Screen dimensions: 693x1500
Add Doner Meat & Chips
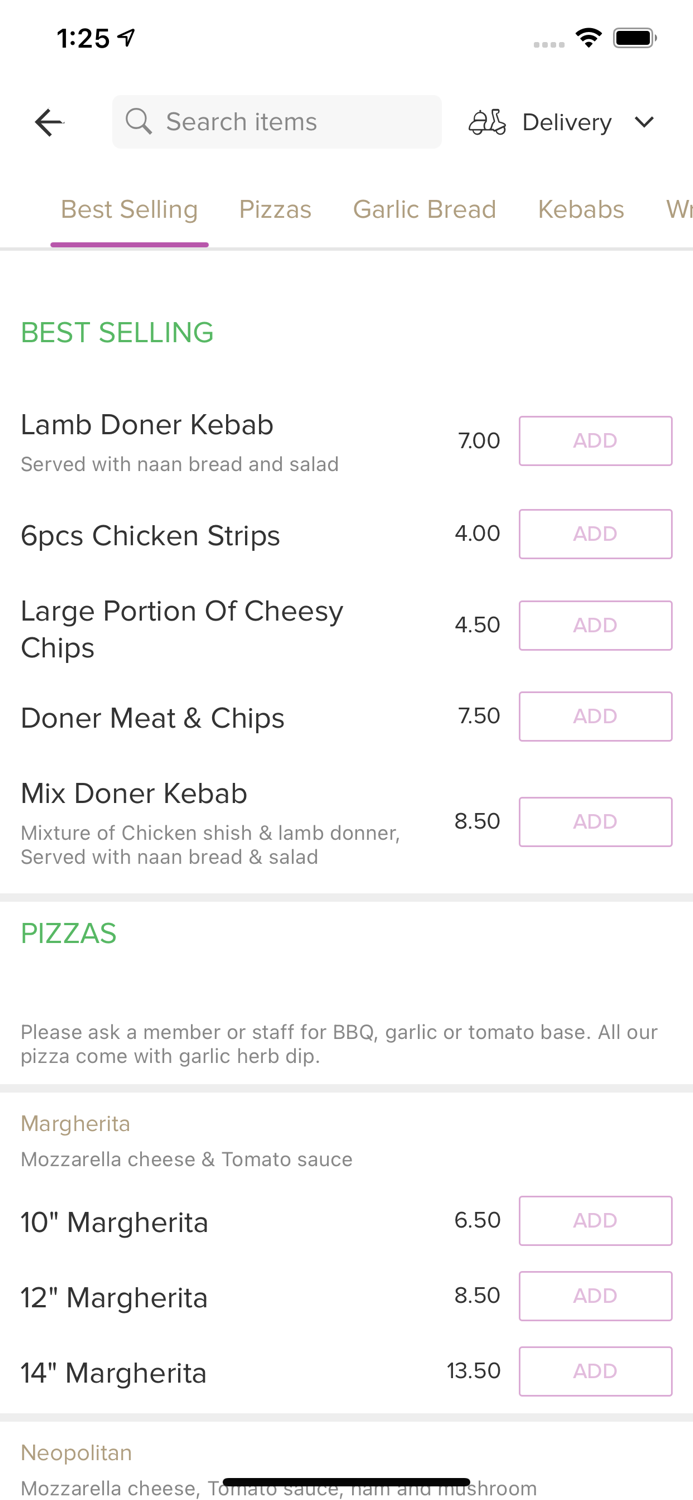[595, 716]
